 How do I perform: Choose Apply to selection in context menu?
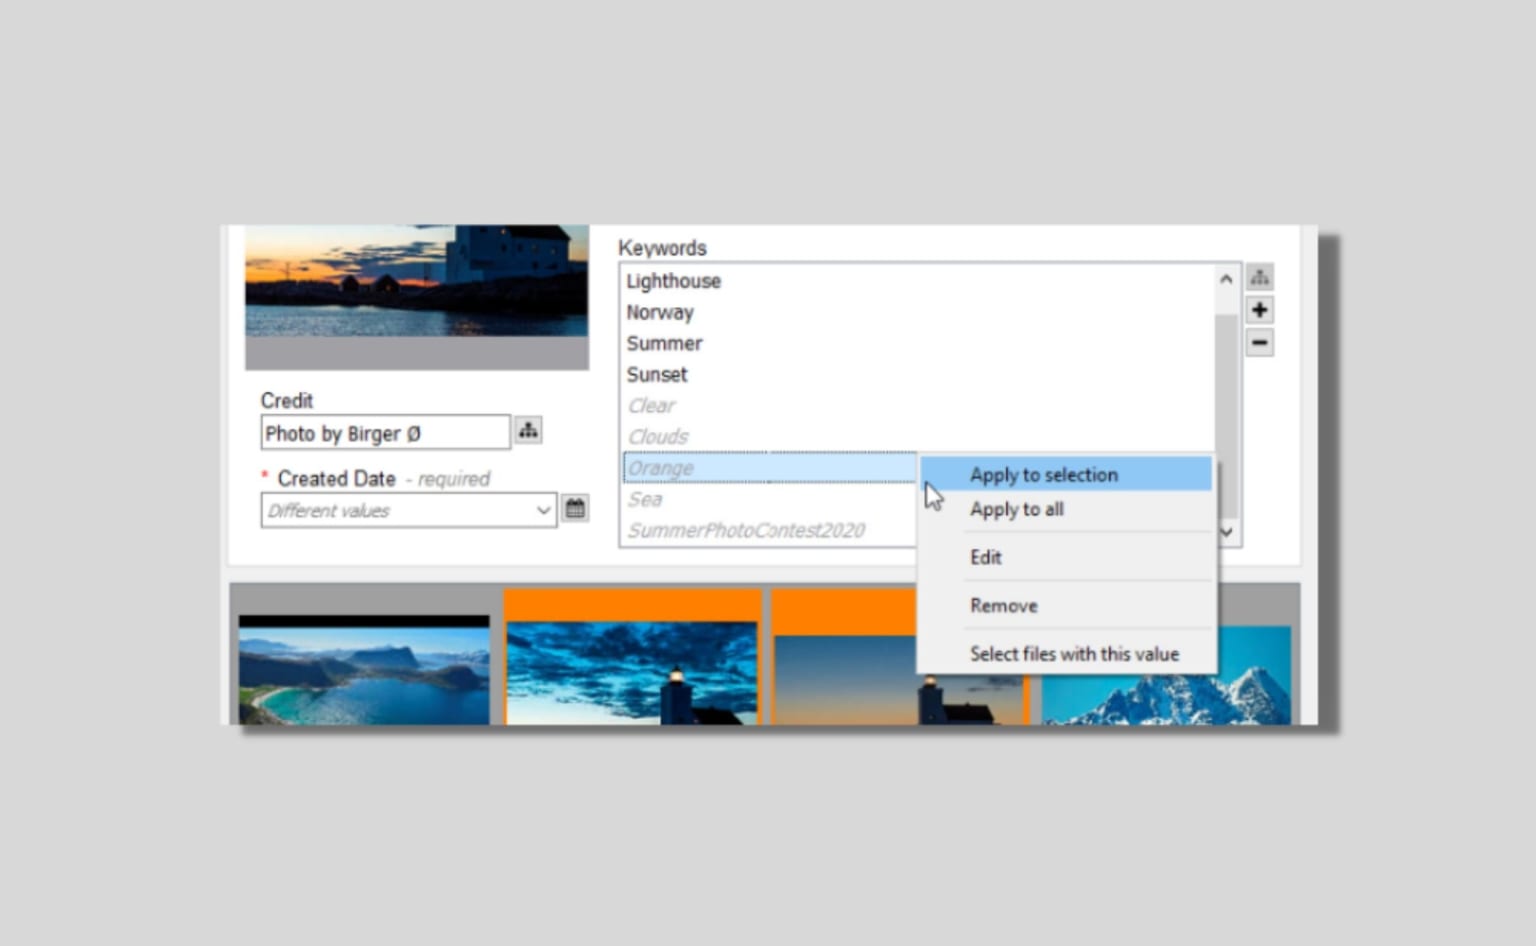point(1066,475)
